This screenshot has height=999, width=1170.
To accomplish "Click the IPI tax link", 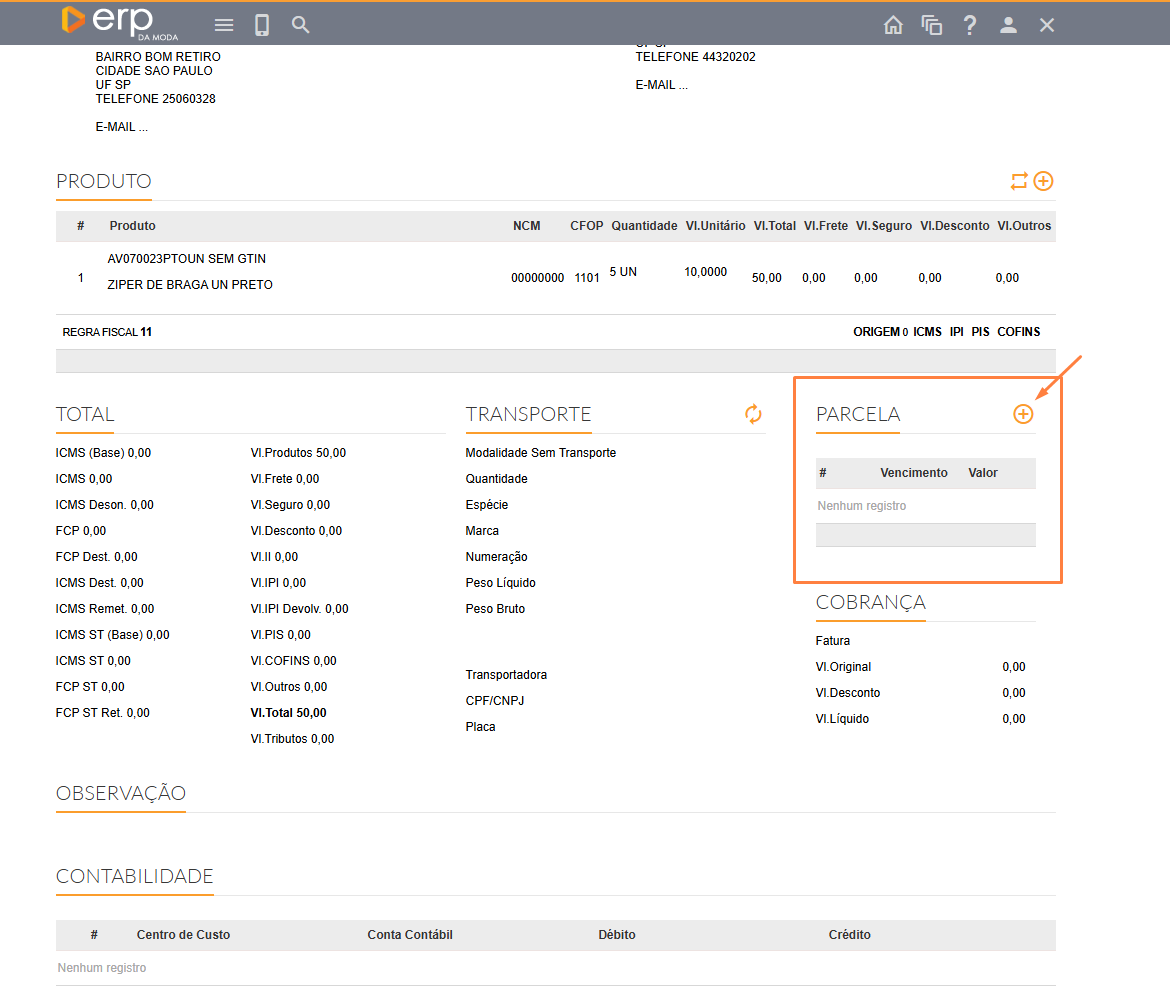I will click(956, 332).
